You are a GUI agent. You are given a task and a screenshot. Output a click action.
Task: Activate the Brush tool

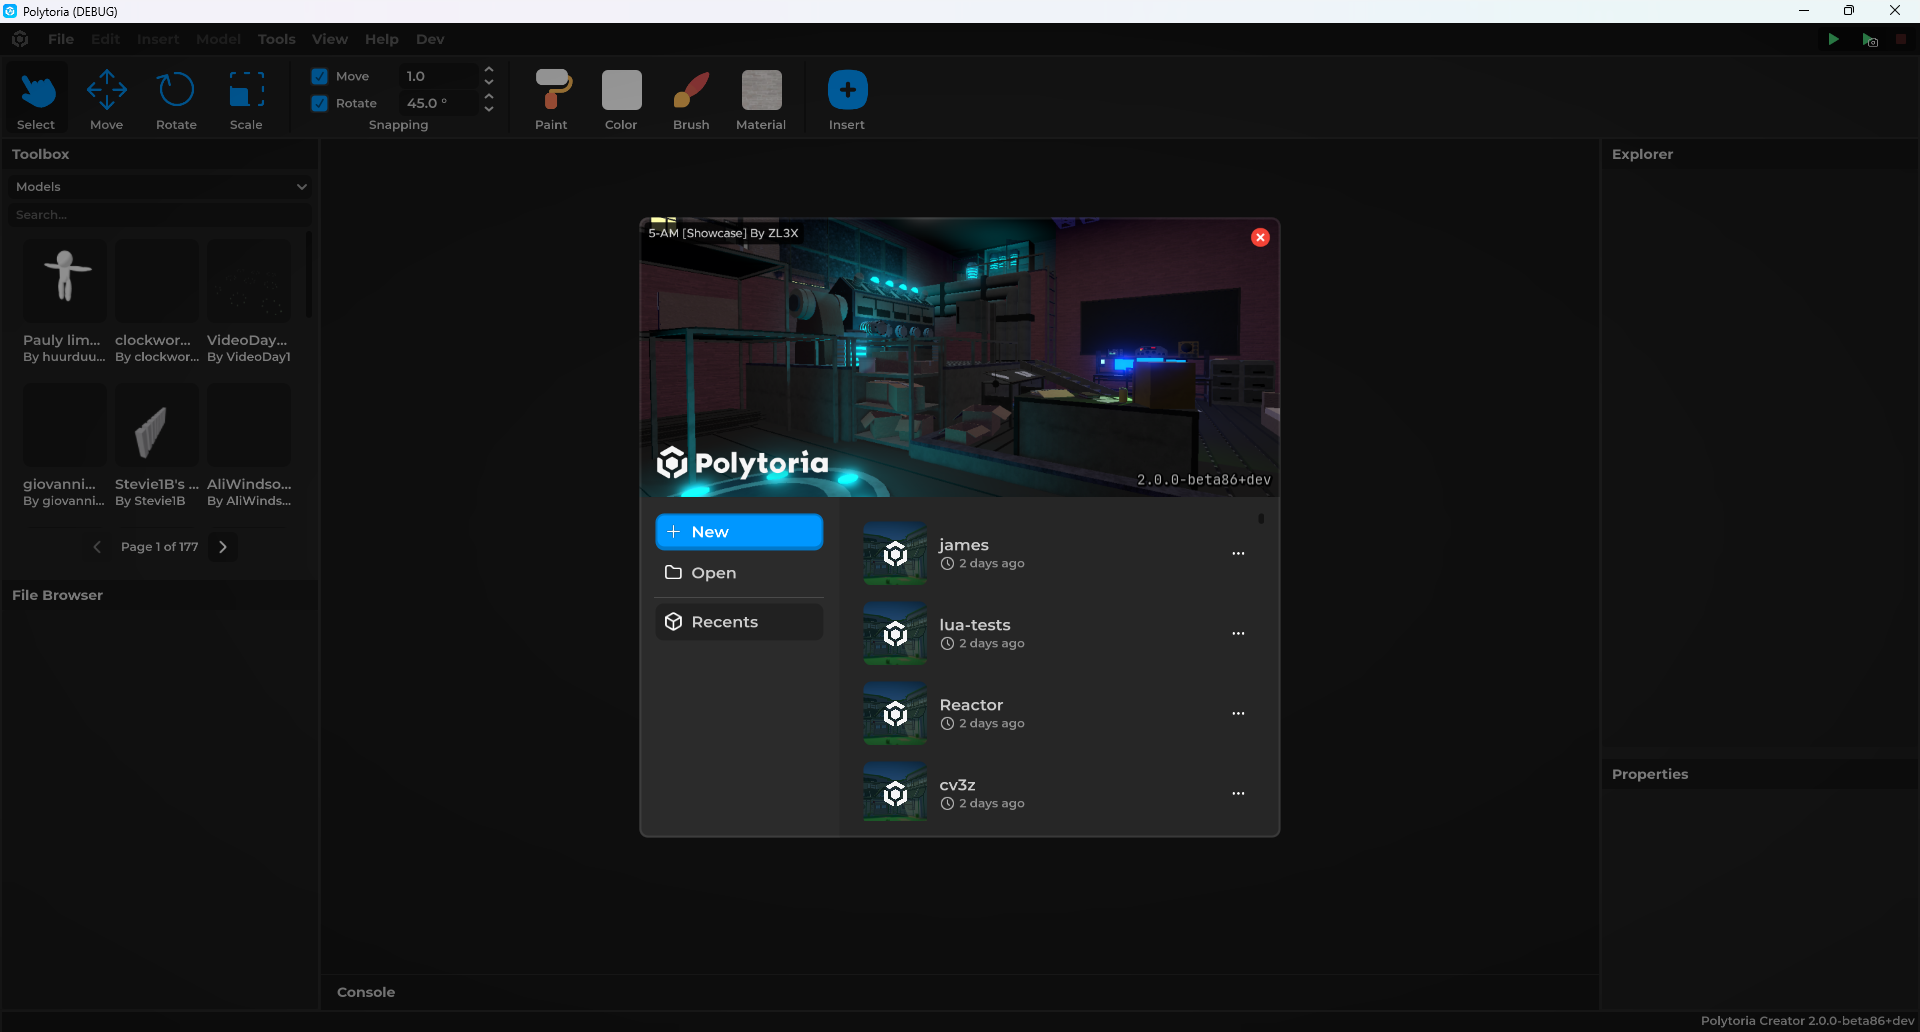[x=691, y=98]
